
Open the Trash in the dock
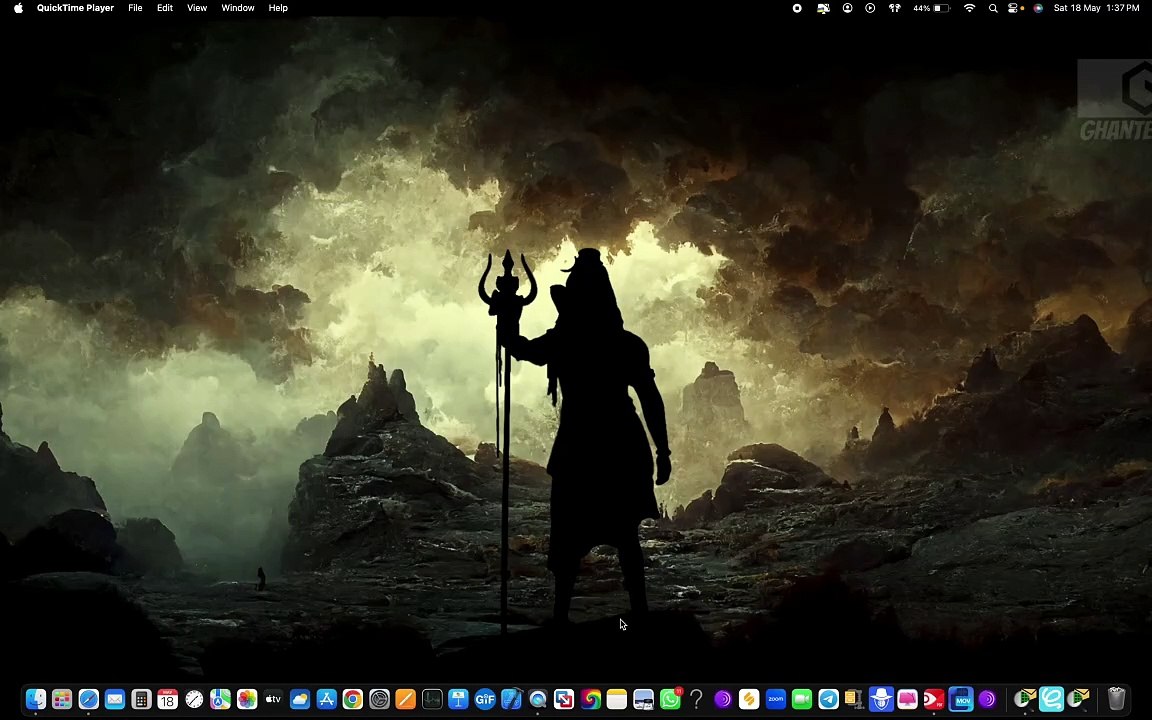(x=1116, y=699)
